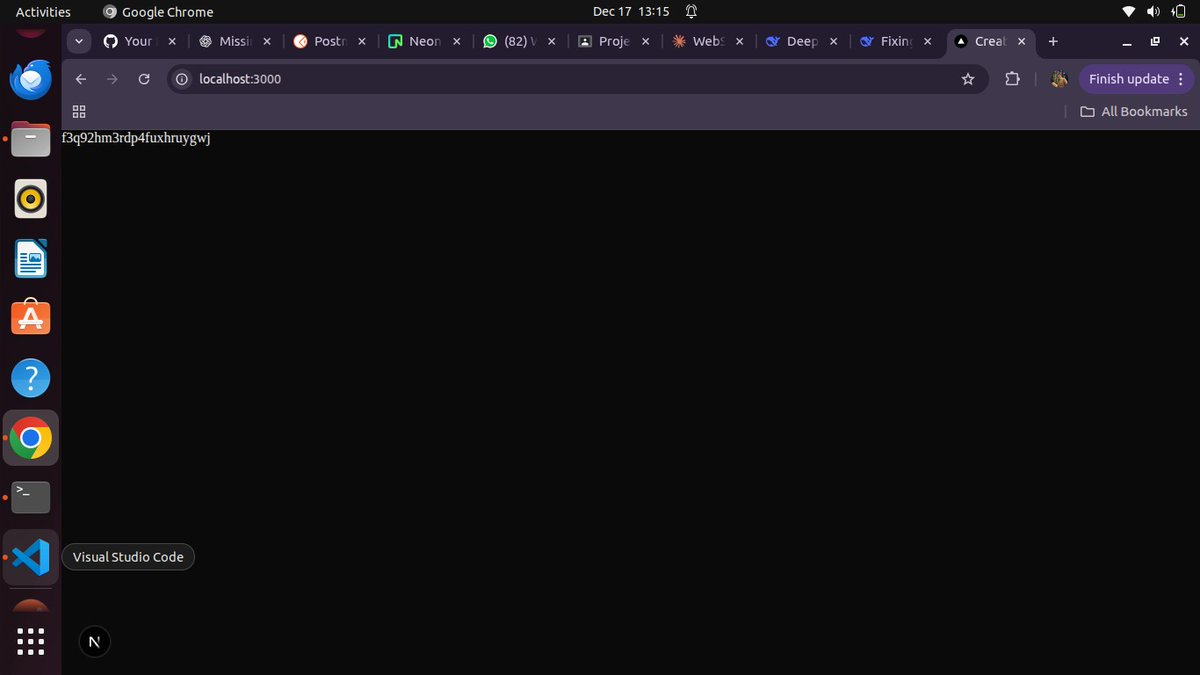Open the Dec 17 13:15 clock calendar
This screenshot has height=675, width=1200.
point(631,11)
